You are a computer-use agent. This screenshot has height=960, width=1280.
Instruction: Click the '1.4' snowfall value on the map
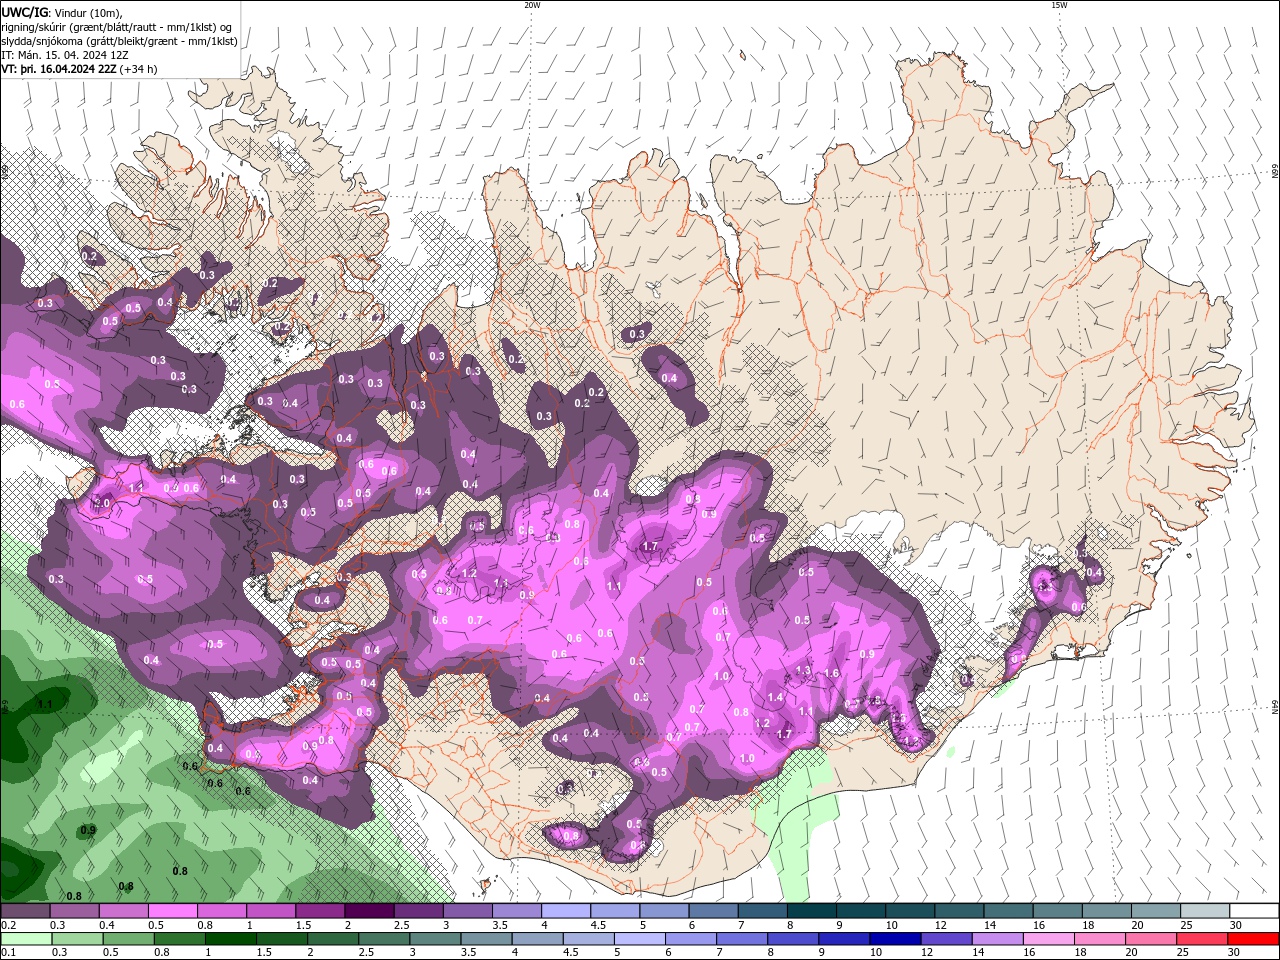pos(775,697)
